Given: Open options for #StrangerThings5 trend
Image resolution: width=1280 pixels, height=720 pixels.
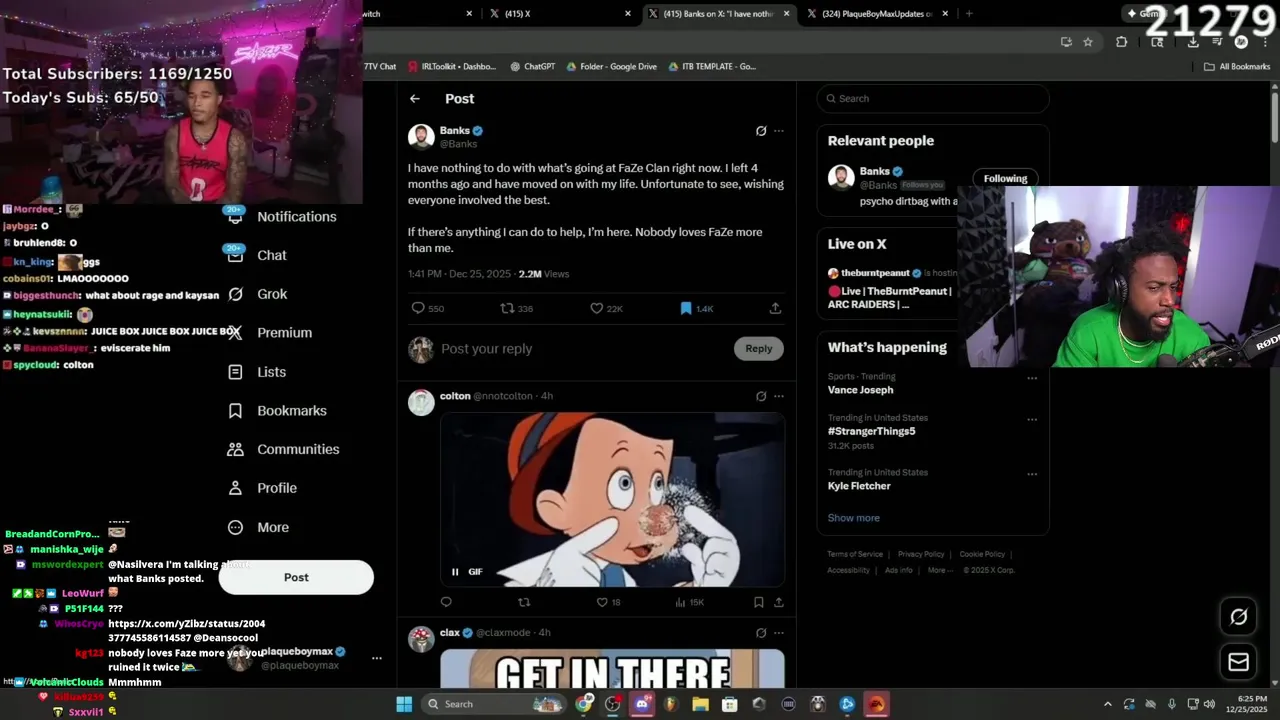Looking at the screenshot, I should click(x=1032, y=419).
